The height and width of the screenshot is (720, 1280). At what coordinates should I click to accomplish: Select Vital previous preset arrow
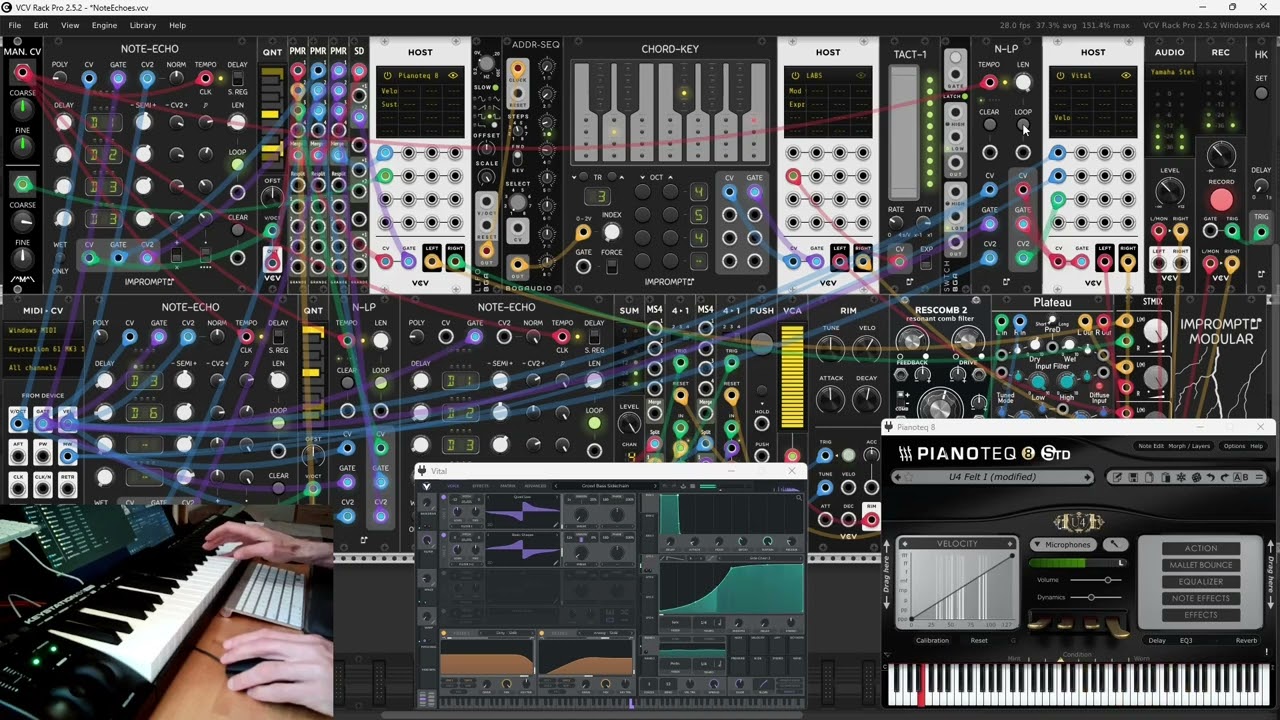coord(556,486)
